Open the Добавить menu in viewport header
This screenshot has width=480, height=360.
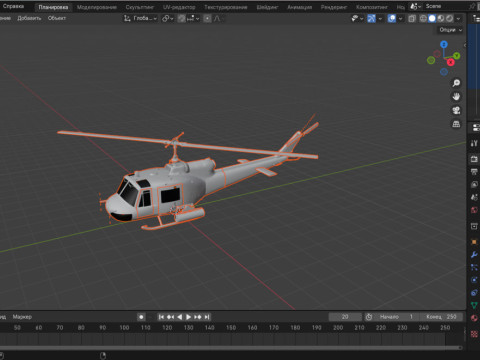pos(29,18)
